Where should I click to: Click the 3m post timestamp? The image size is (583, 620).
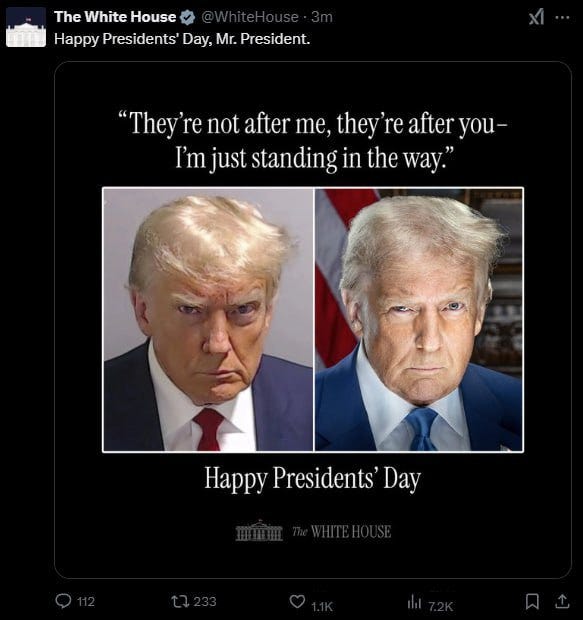click(x=322, y=17)
